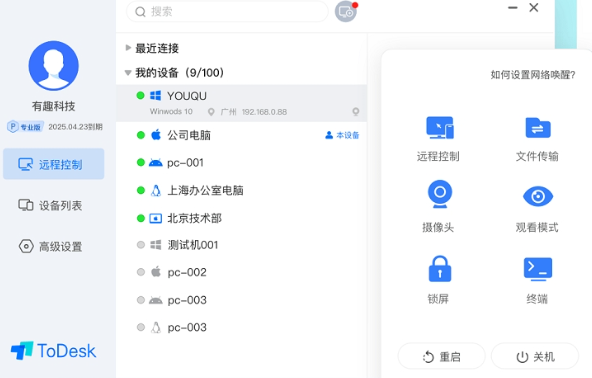Minimize the ToDesk window
Screen dimensions: 592x378
(x=512, y=8)
